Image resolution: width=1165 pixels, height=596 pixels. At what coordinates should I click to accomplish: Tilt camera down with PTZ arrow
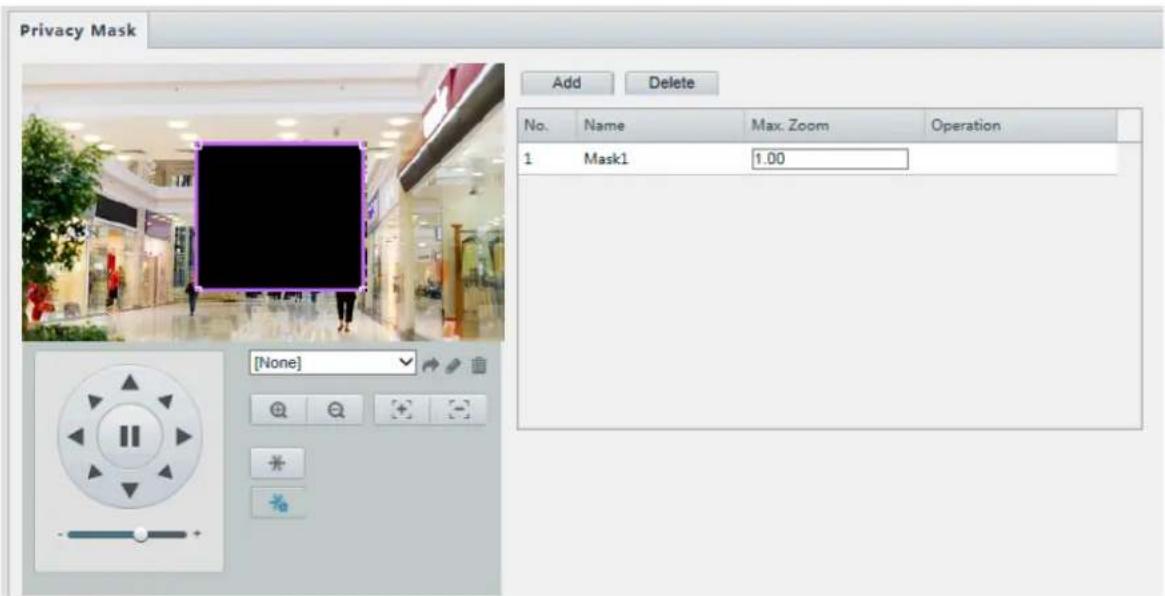tap(130, 490)
